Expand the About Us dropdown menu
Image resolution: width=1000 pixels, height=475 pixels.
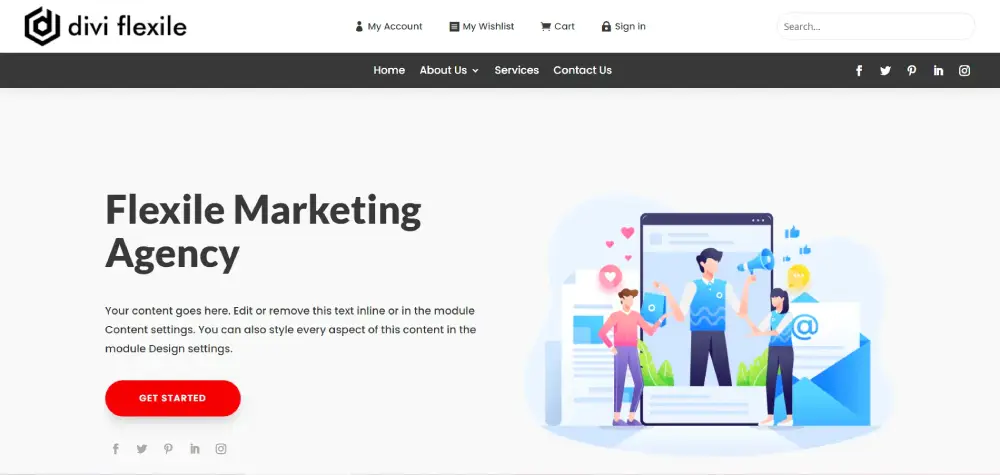coord(449,70)
